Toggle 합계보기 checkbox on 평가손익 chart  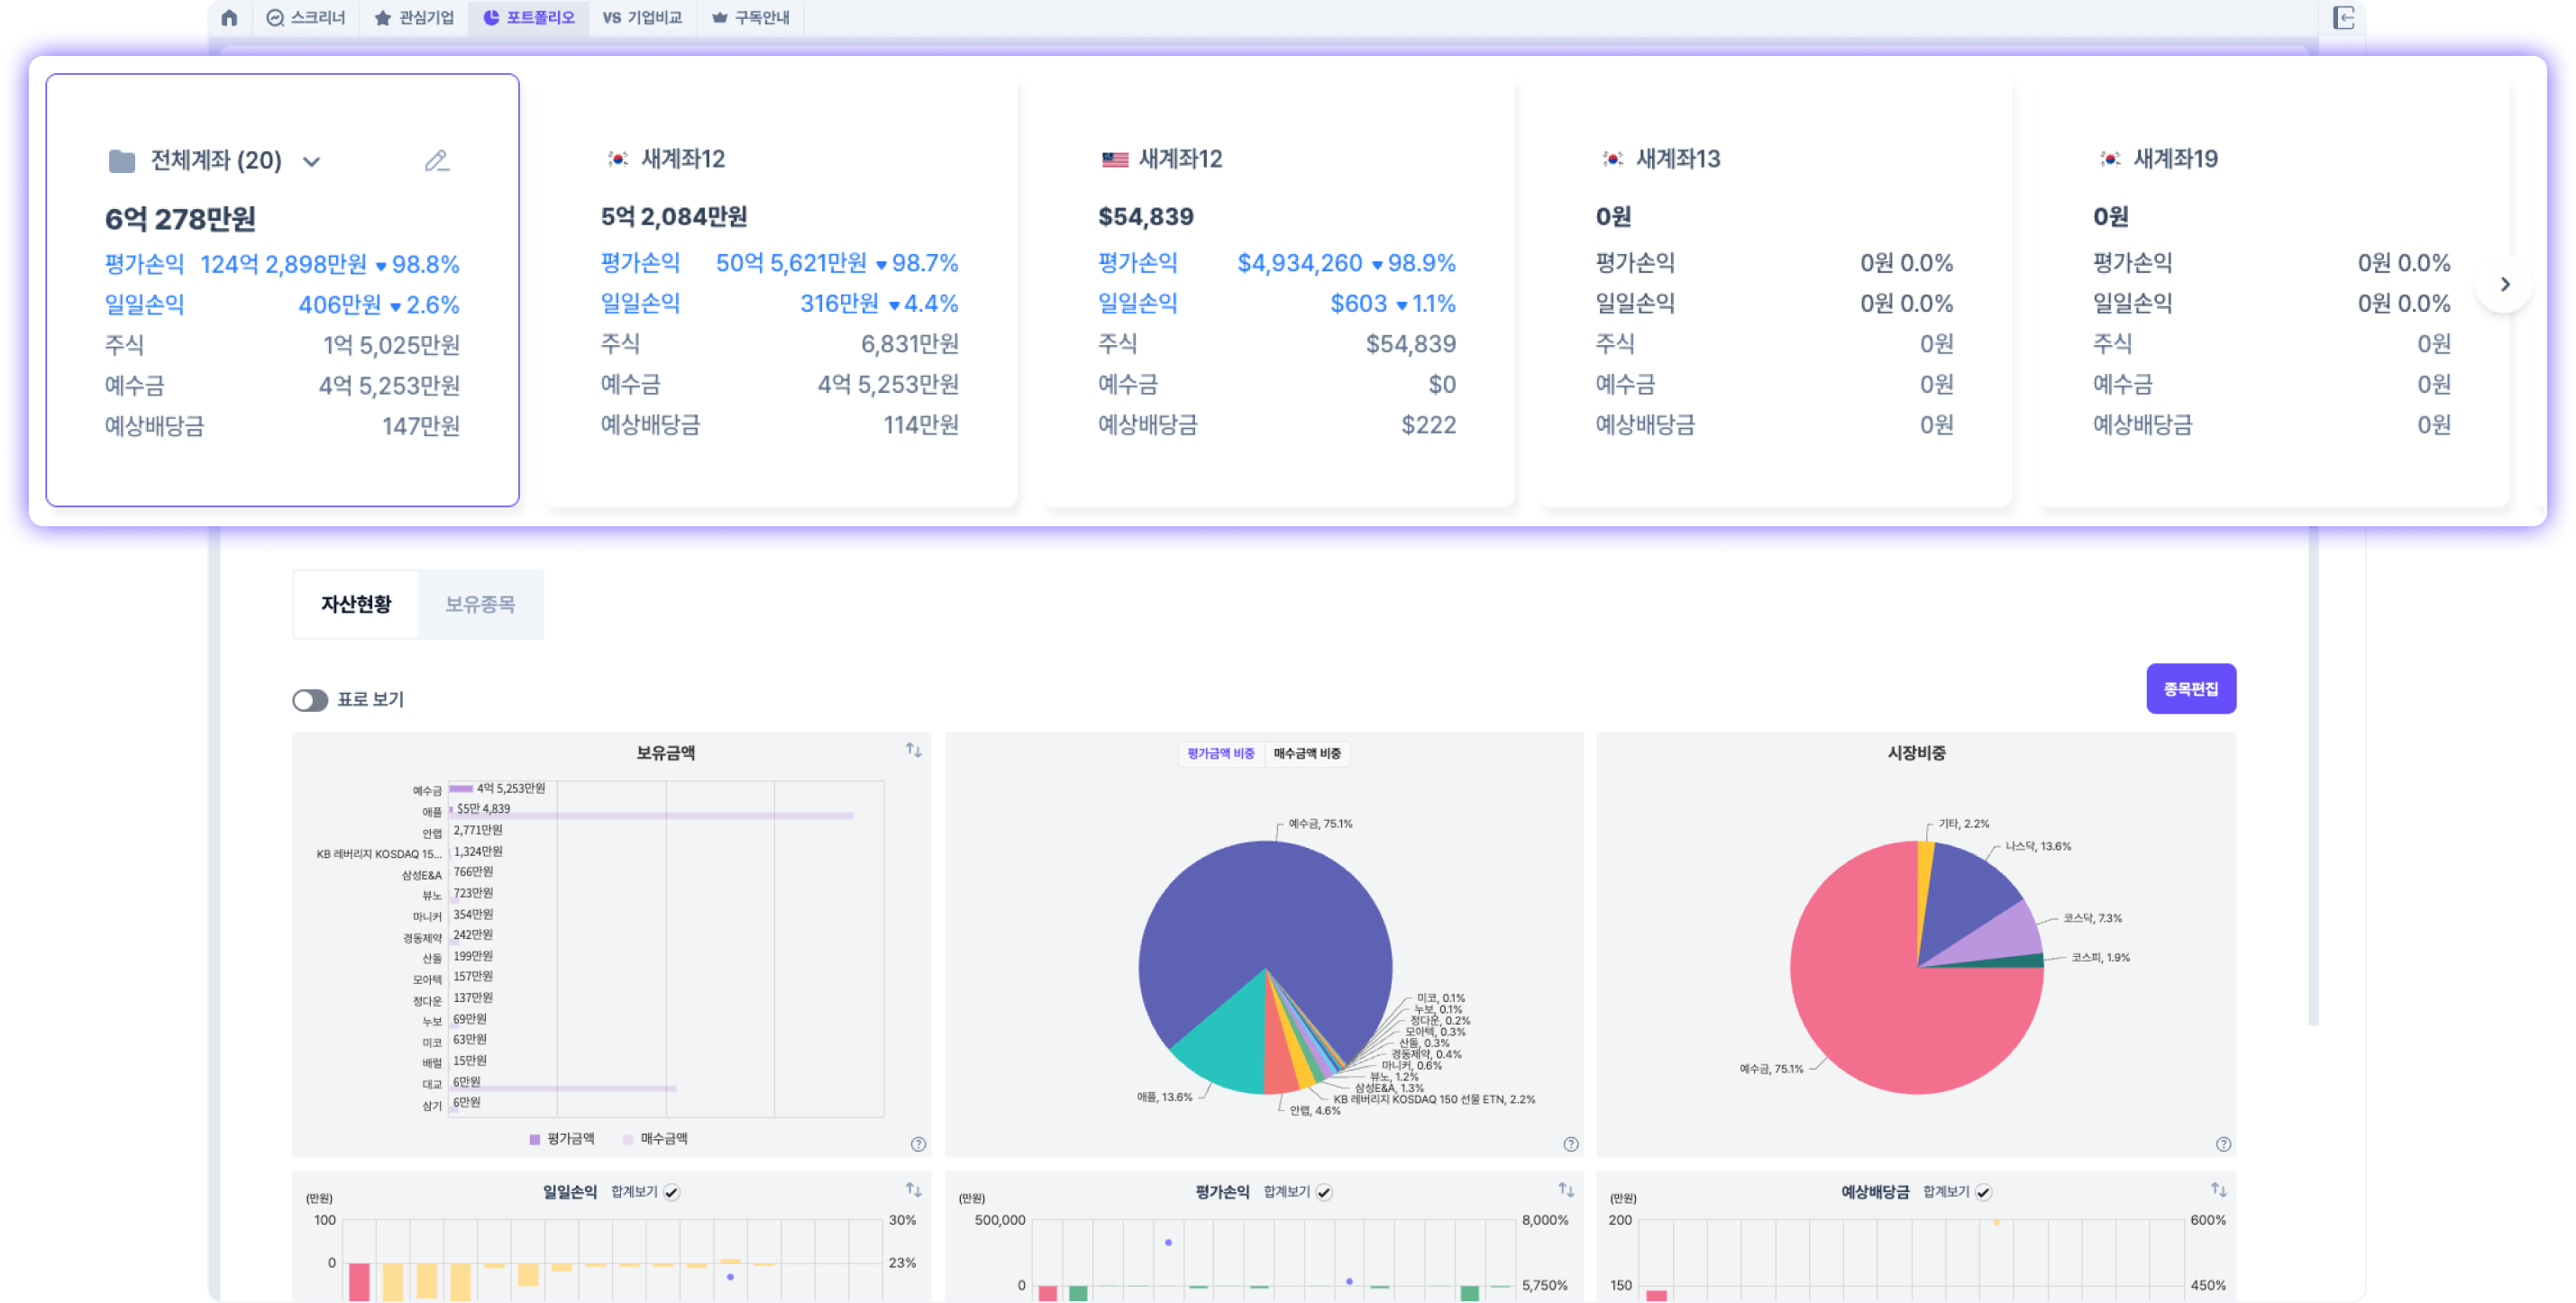(1324, 1192)
